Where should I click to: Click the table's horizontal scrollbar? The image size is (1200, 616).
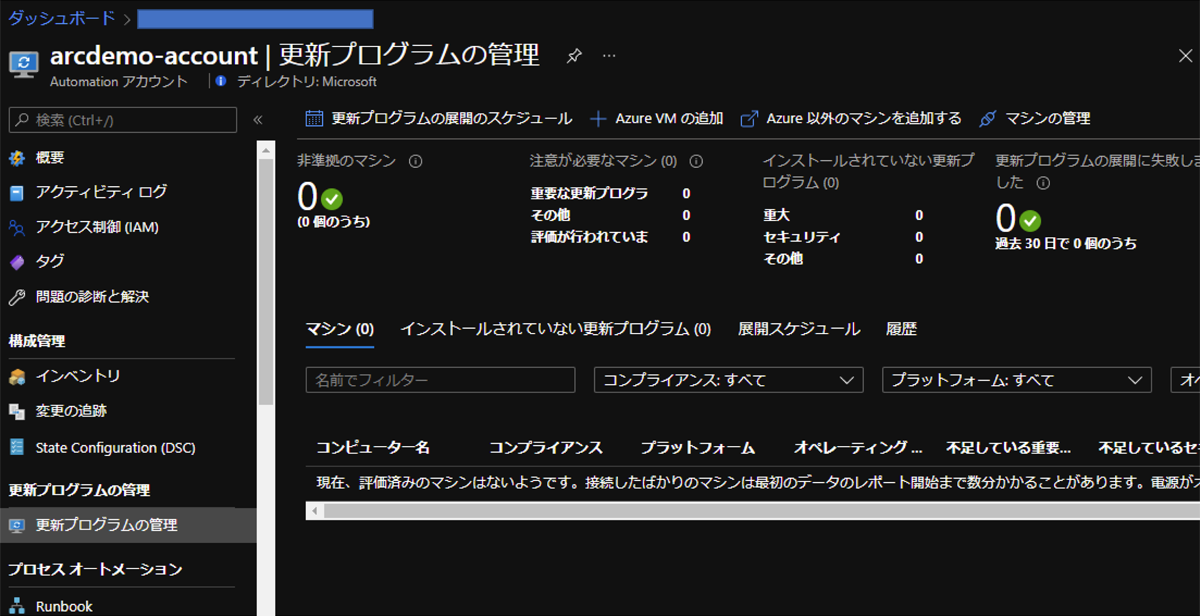(760, 511)
